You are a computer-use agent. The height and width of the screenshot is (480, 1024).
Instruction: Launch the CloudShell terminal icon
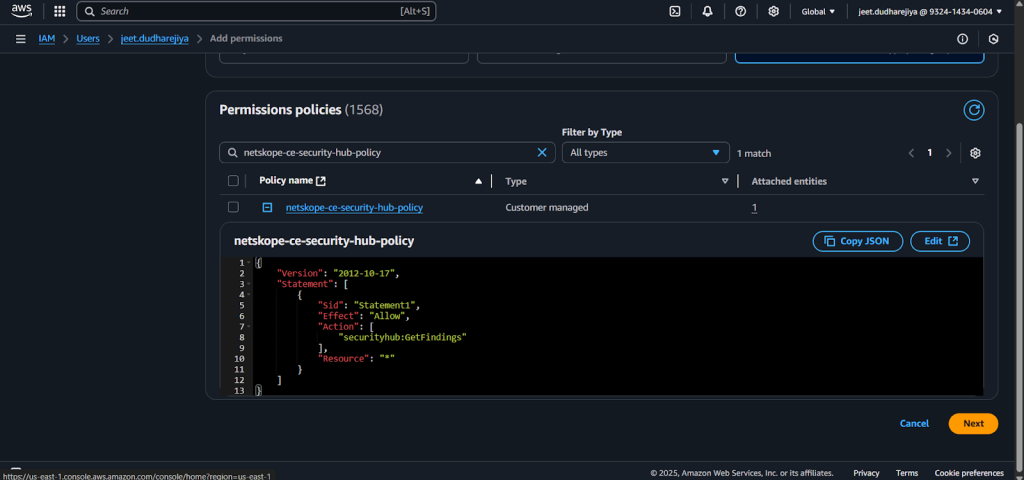pyautogui.click(x=675, y=11)
